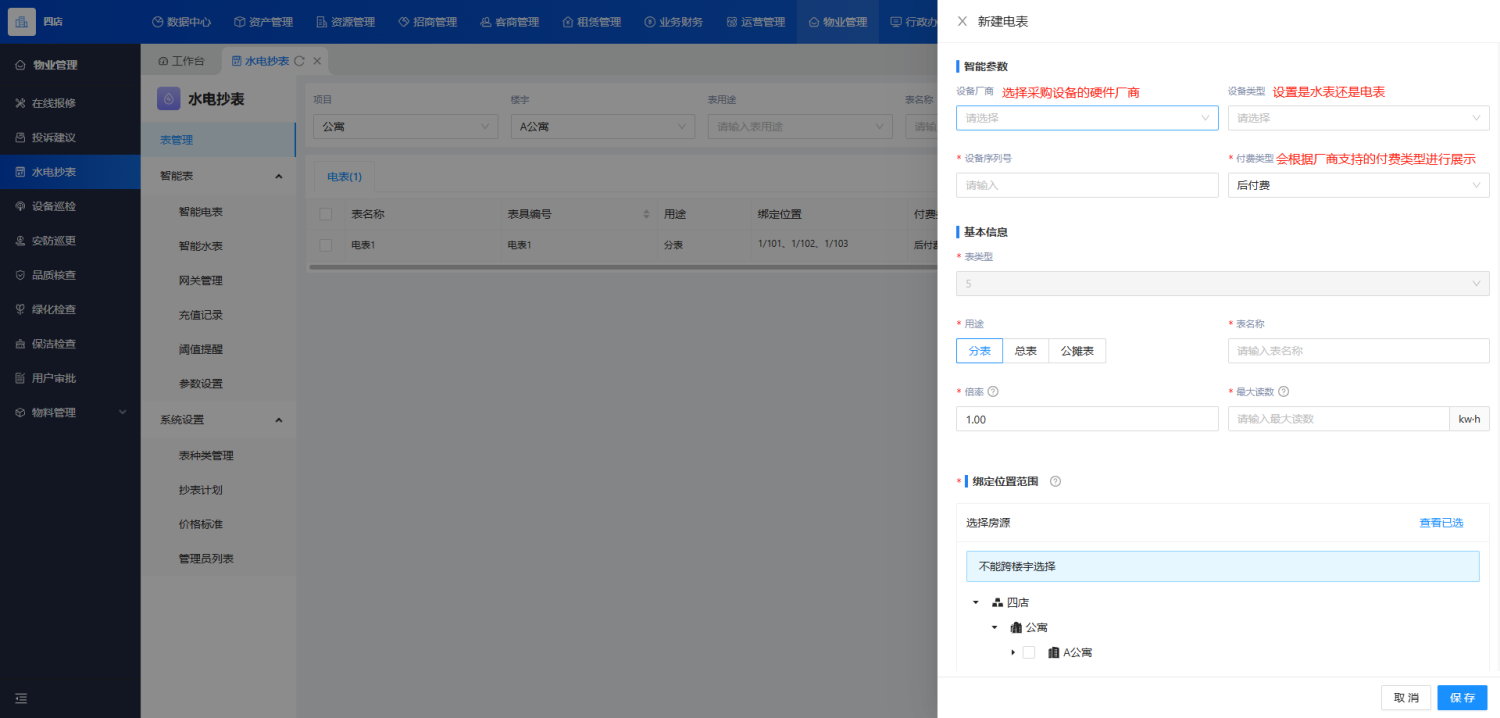Screen dimensions: 1500x718
Task: Select the 物业管理 top navigation item
Action: [837, 22]
